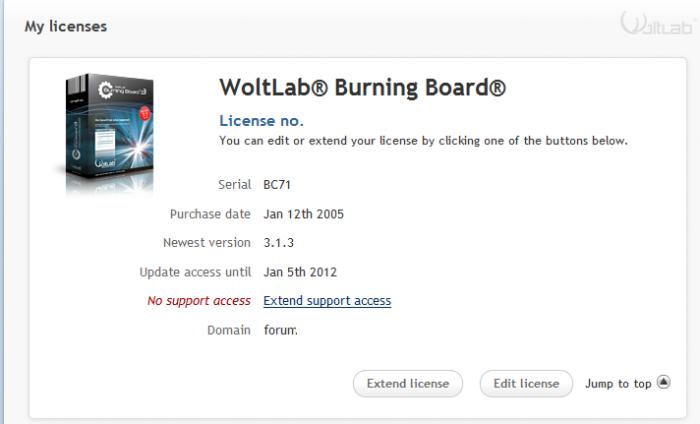This screenshot has height=424, width=700.
Task: Click the Serial field label
Action: tap(234, 185)
